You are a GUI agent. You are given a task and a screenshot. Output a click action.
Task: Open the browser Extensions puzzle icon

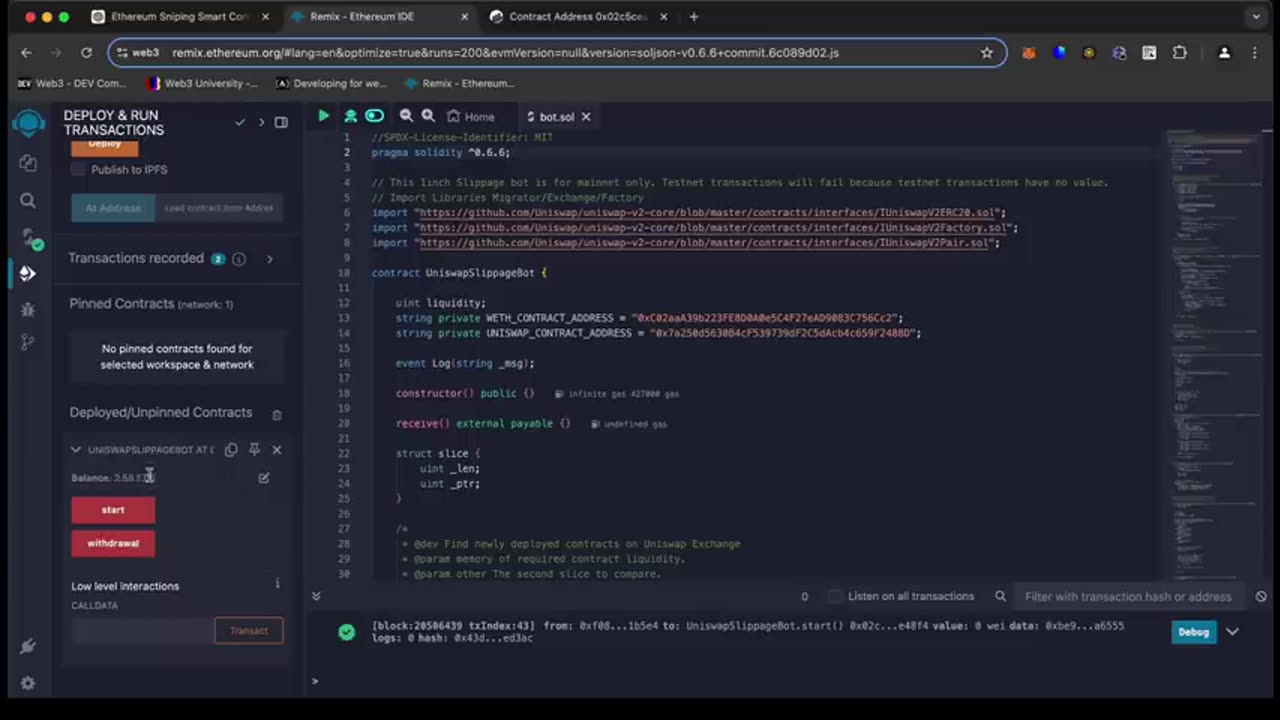coord(1179,53)
